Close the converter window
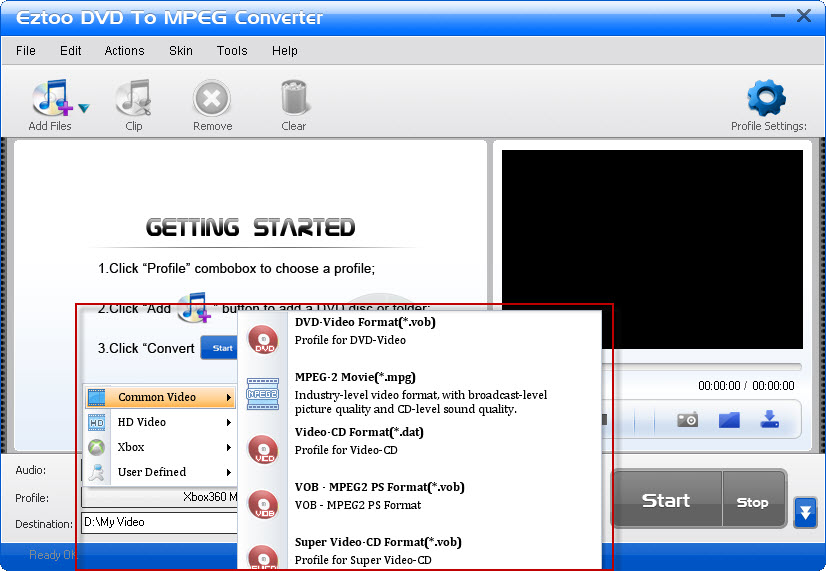 tap(804, 15)
